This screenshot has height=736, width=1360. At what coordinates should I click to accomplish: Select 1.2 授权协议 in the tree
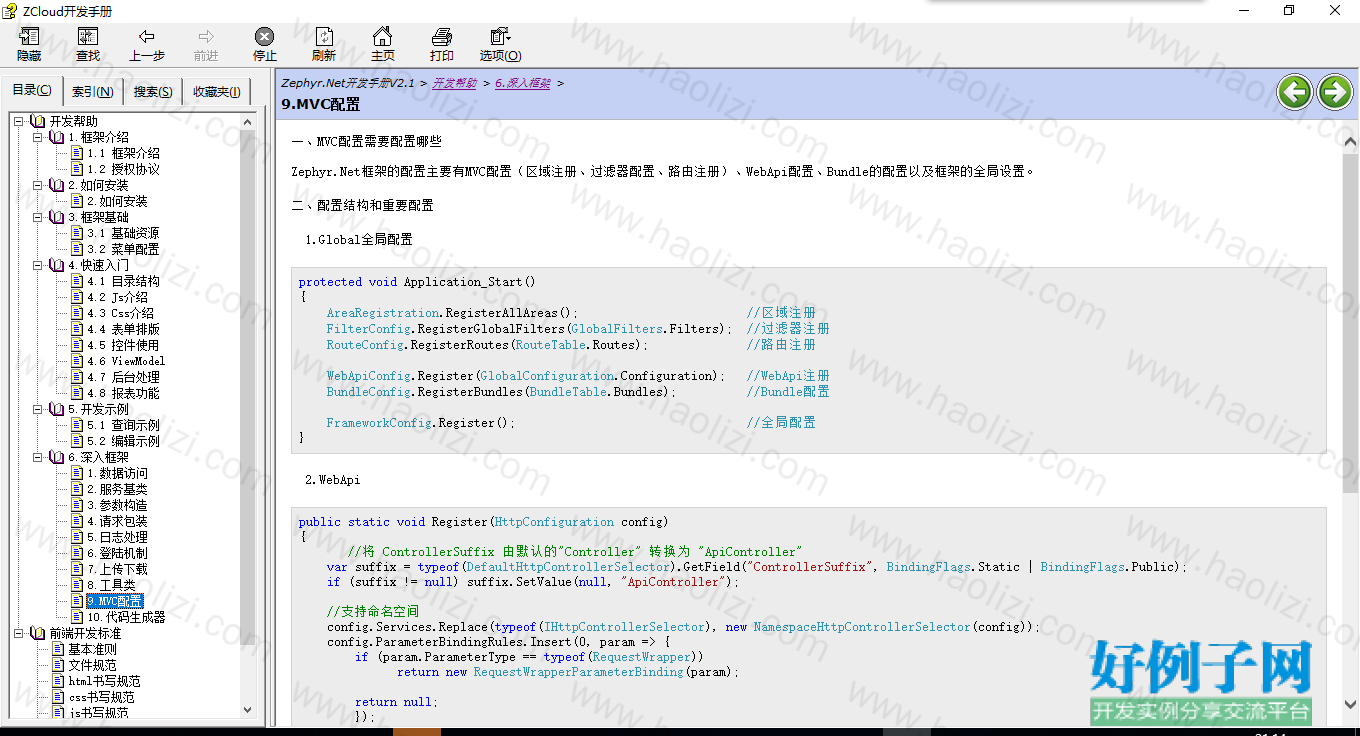click(x=123, y=169)
